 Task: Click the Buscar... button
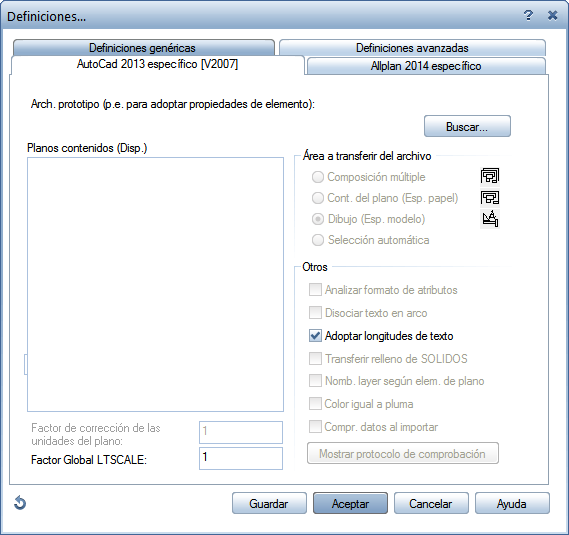click(x=467, y=126)
